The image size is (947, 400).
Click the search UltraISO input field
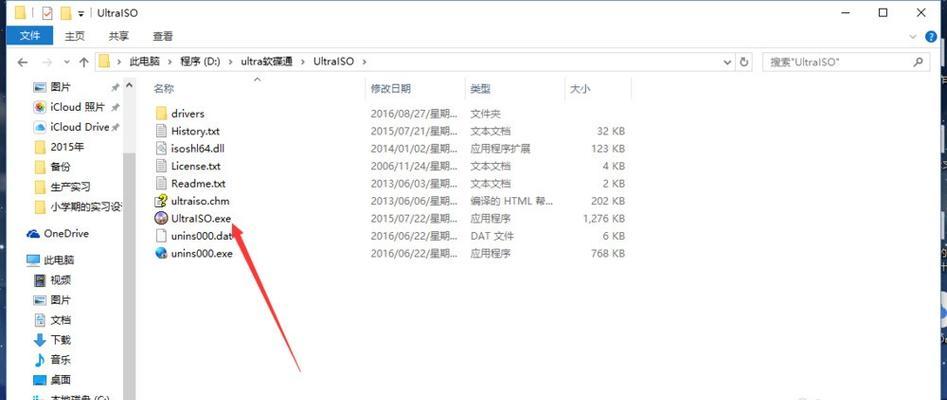pyautogui.click(x=846, y=62)
